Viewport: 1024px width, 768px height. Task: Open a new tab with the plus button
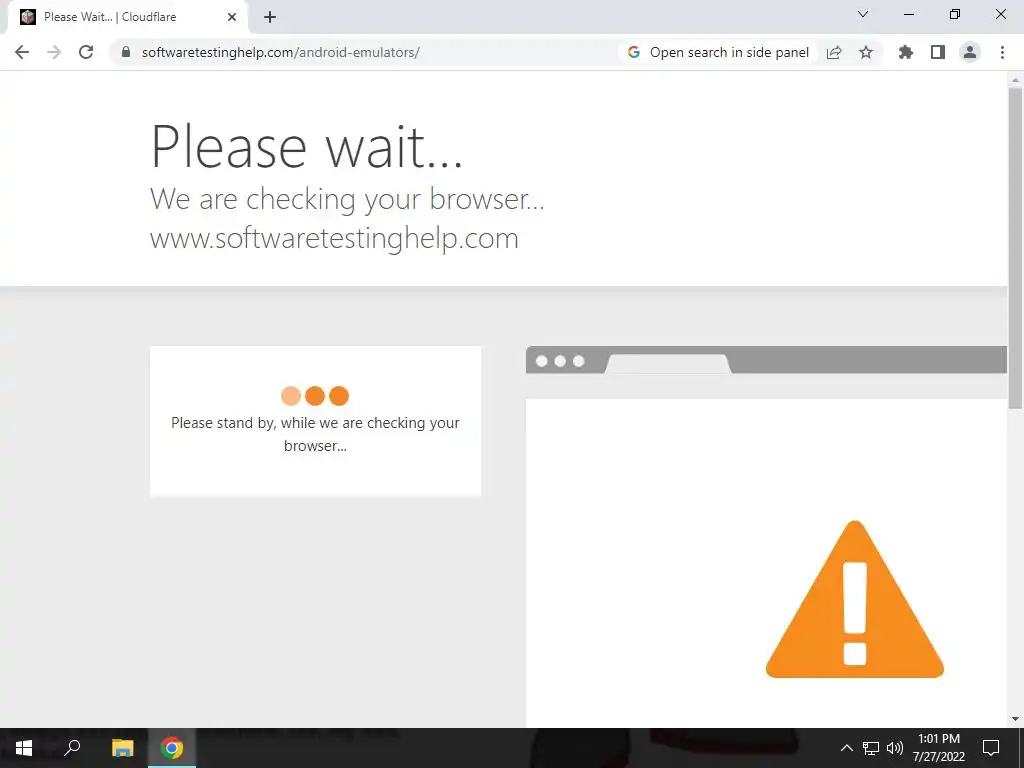point(270,17)
